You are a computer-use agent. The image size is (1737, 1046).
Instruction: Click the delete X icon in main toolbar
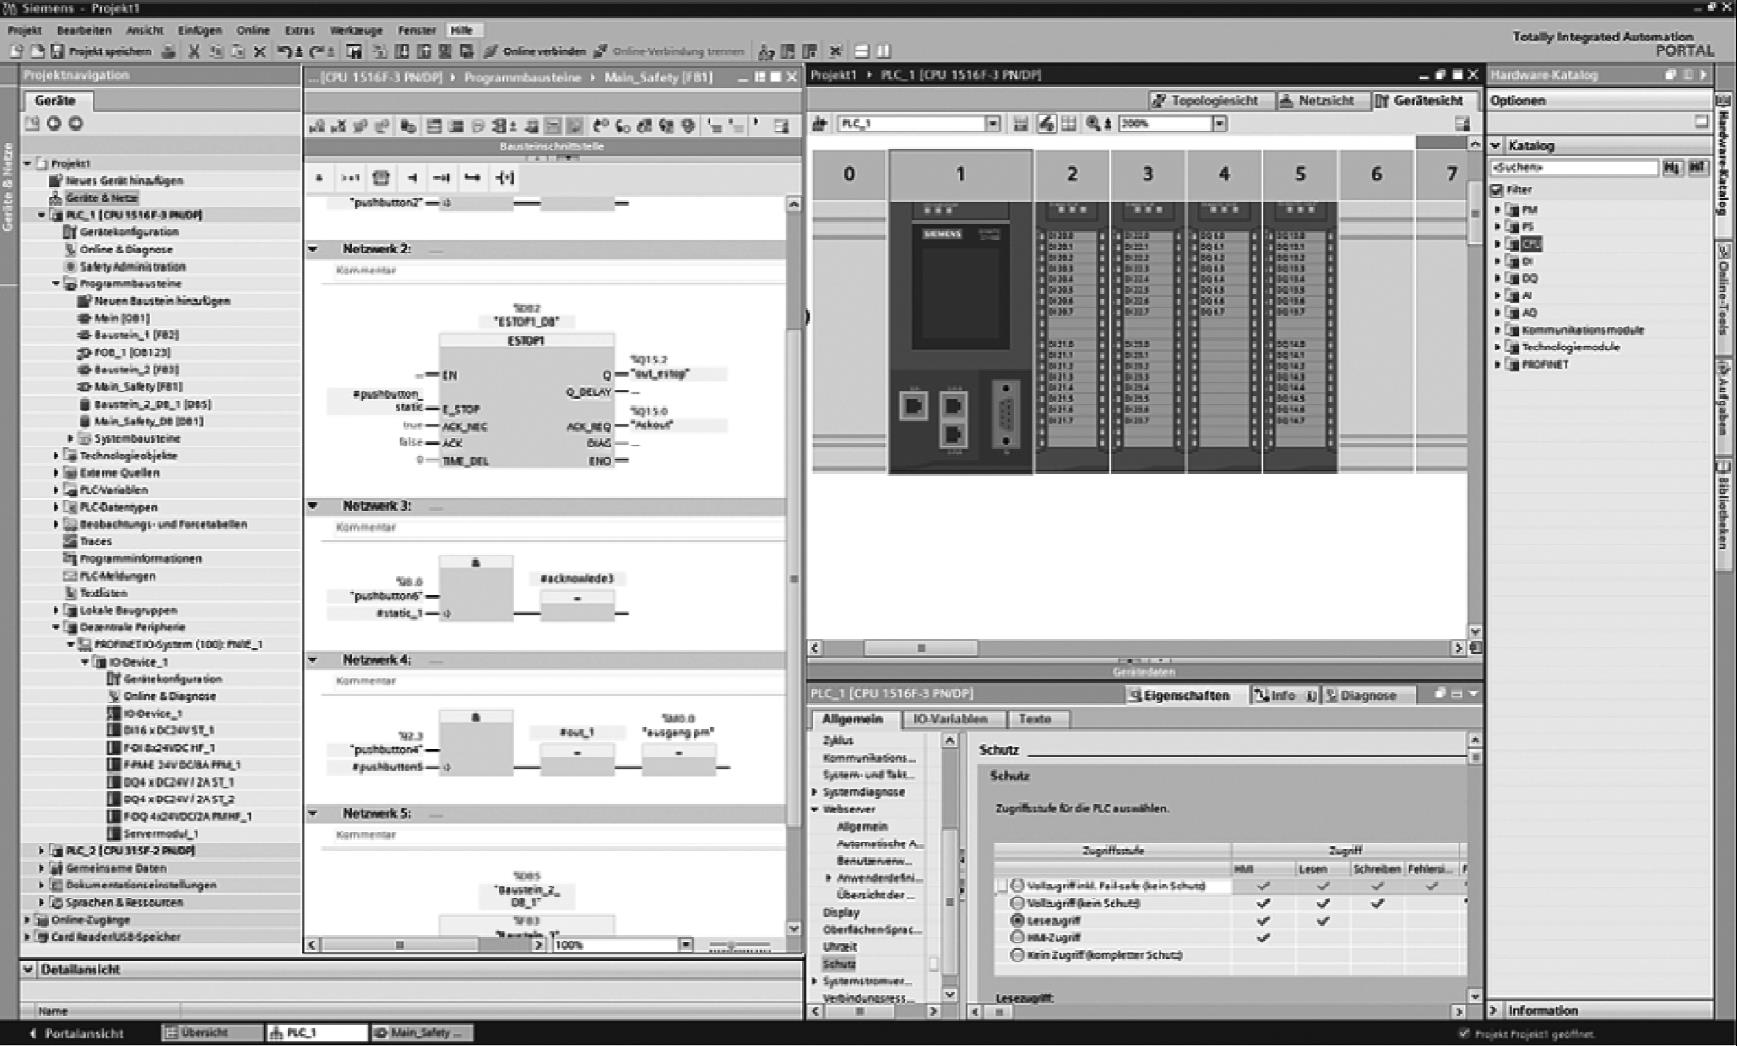[260, 51]
